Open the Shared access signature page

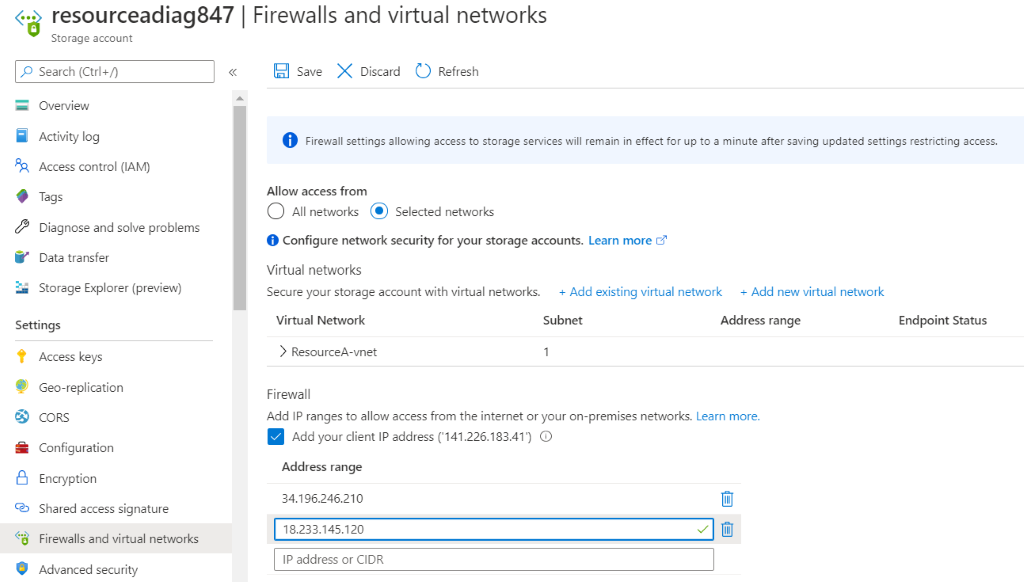pyautogui.click(x=103, y=508)
